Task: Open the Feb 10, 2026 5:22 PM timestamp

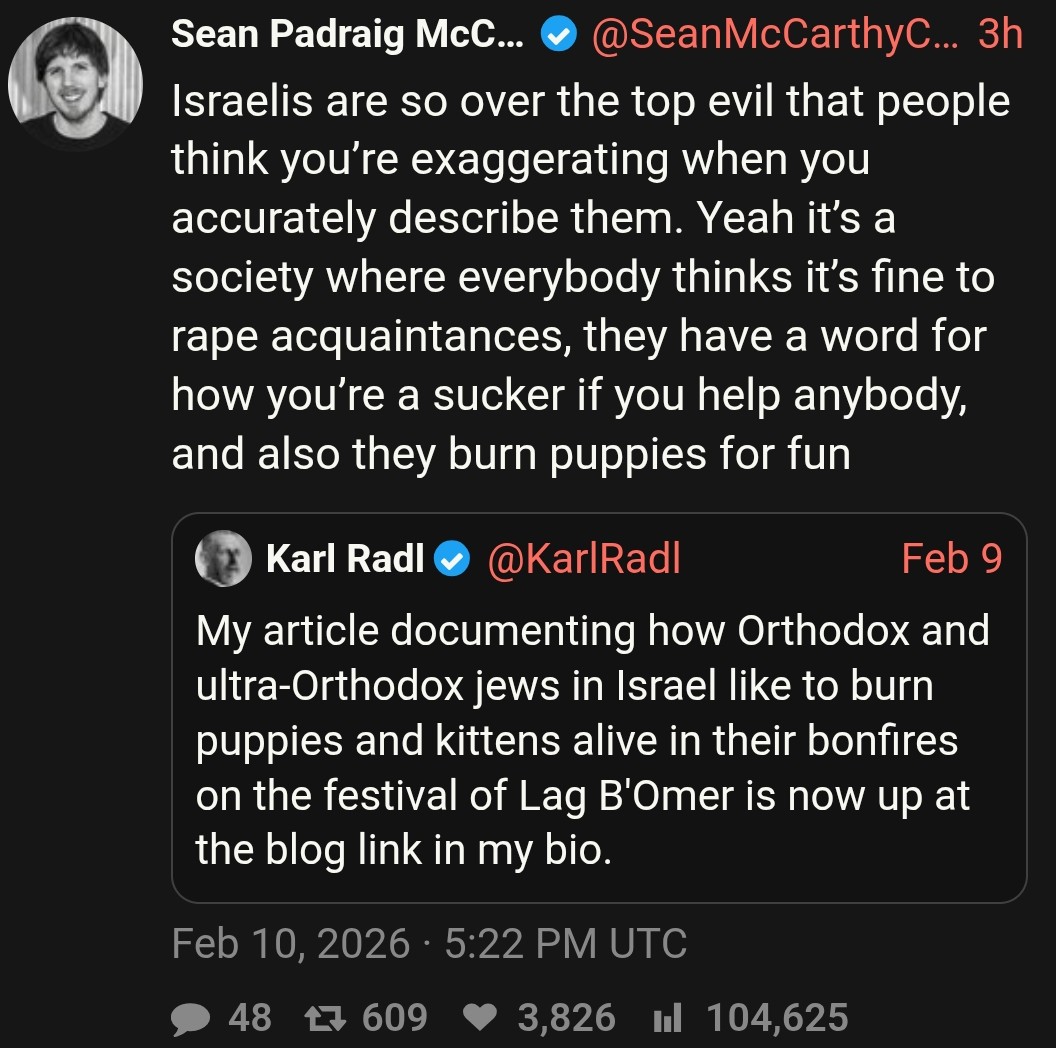Action: pyautogui.click(x=429, y=943)
